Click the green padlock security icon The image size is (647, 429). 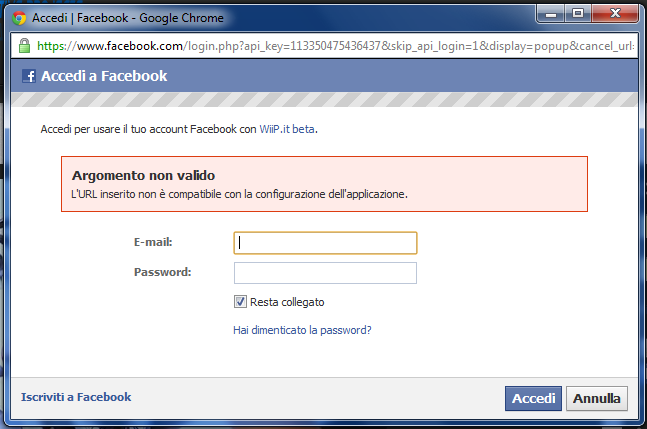[x=24, y=46]
